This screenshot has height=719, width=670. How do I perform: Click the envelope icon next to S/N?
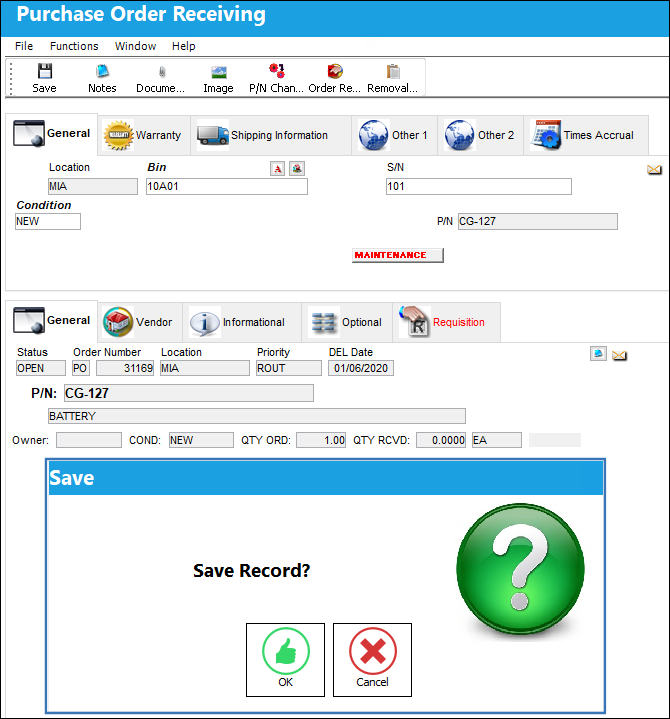point(654,170)
